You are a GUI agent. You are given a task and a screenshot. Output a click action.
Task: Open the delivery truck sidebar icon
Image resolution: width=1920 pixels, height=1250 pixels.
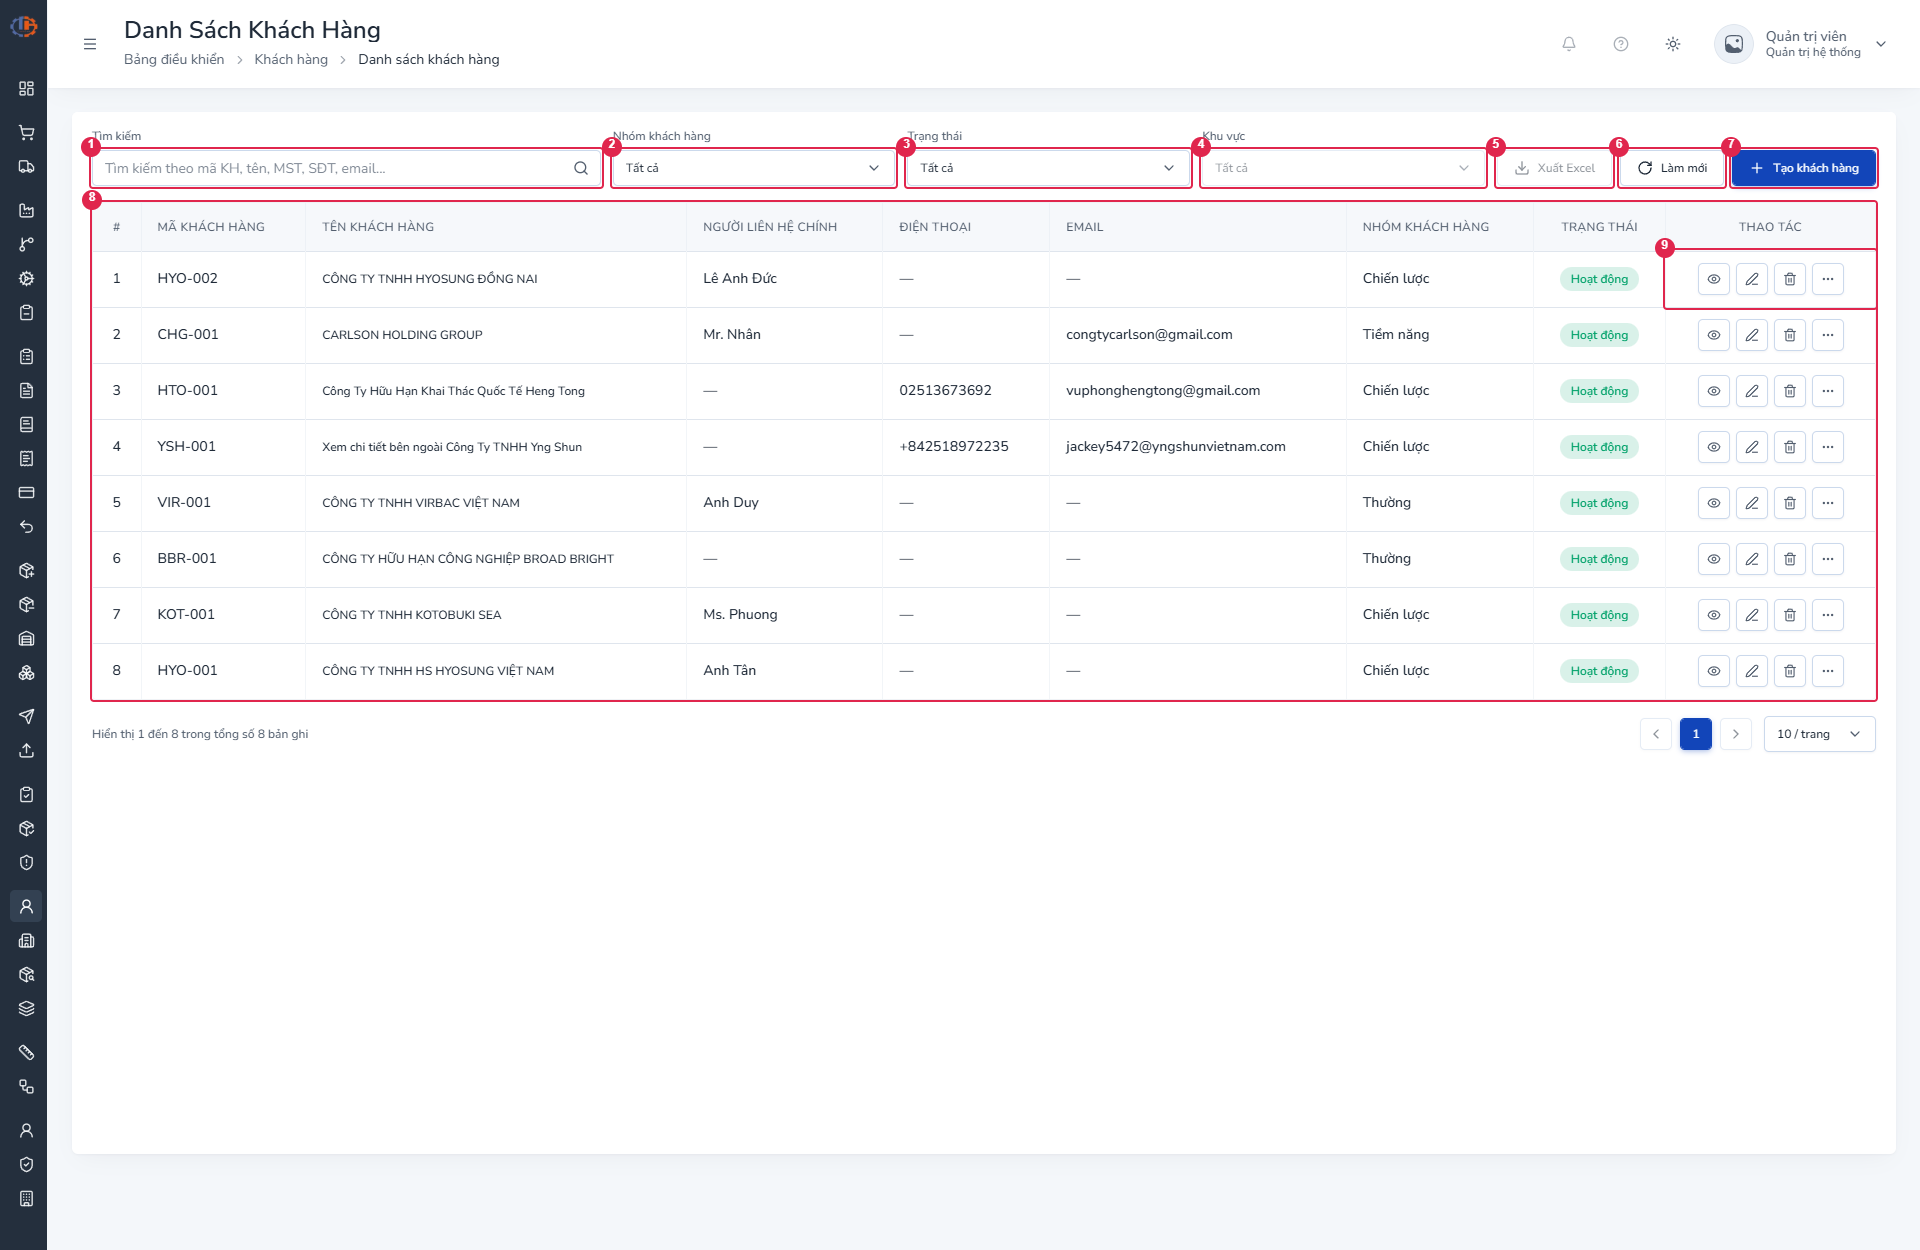(x=27, y=166)
